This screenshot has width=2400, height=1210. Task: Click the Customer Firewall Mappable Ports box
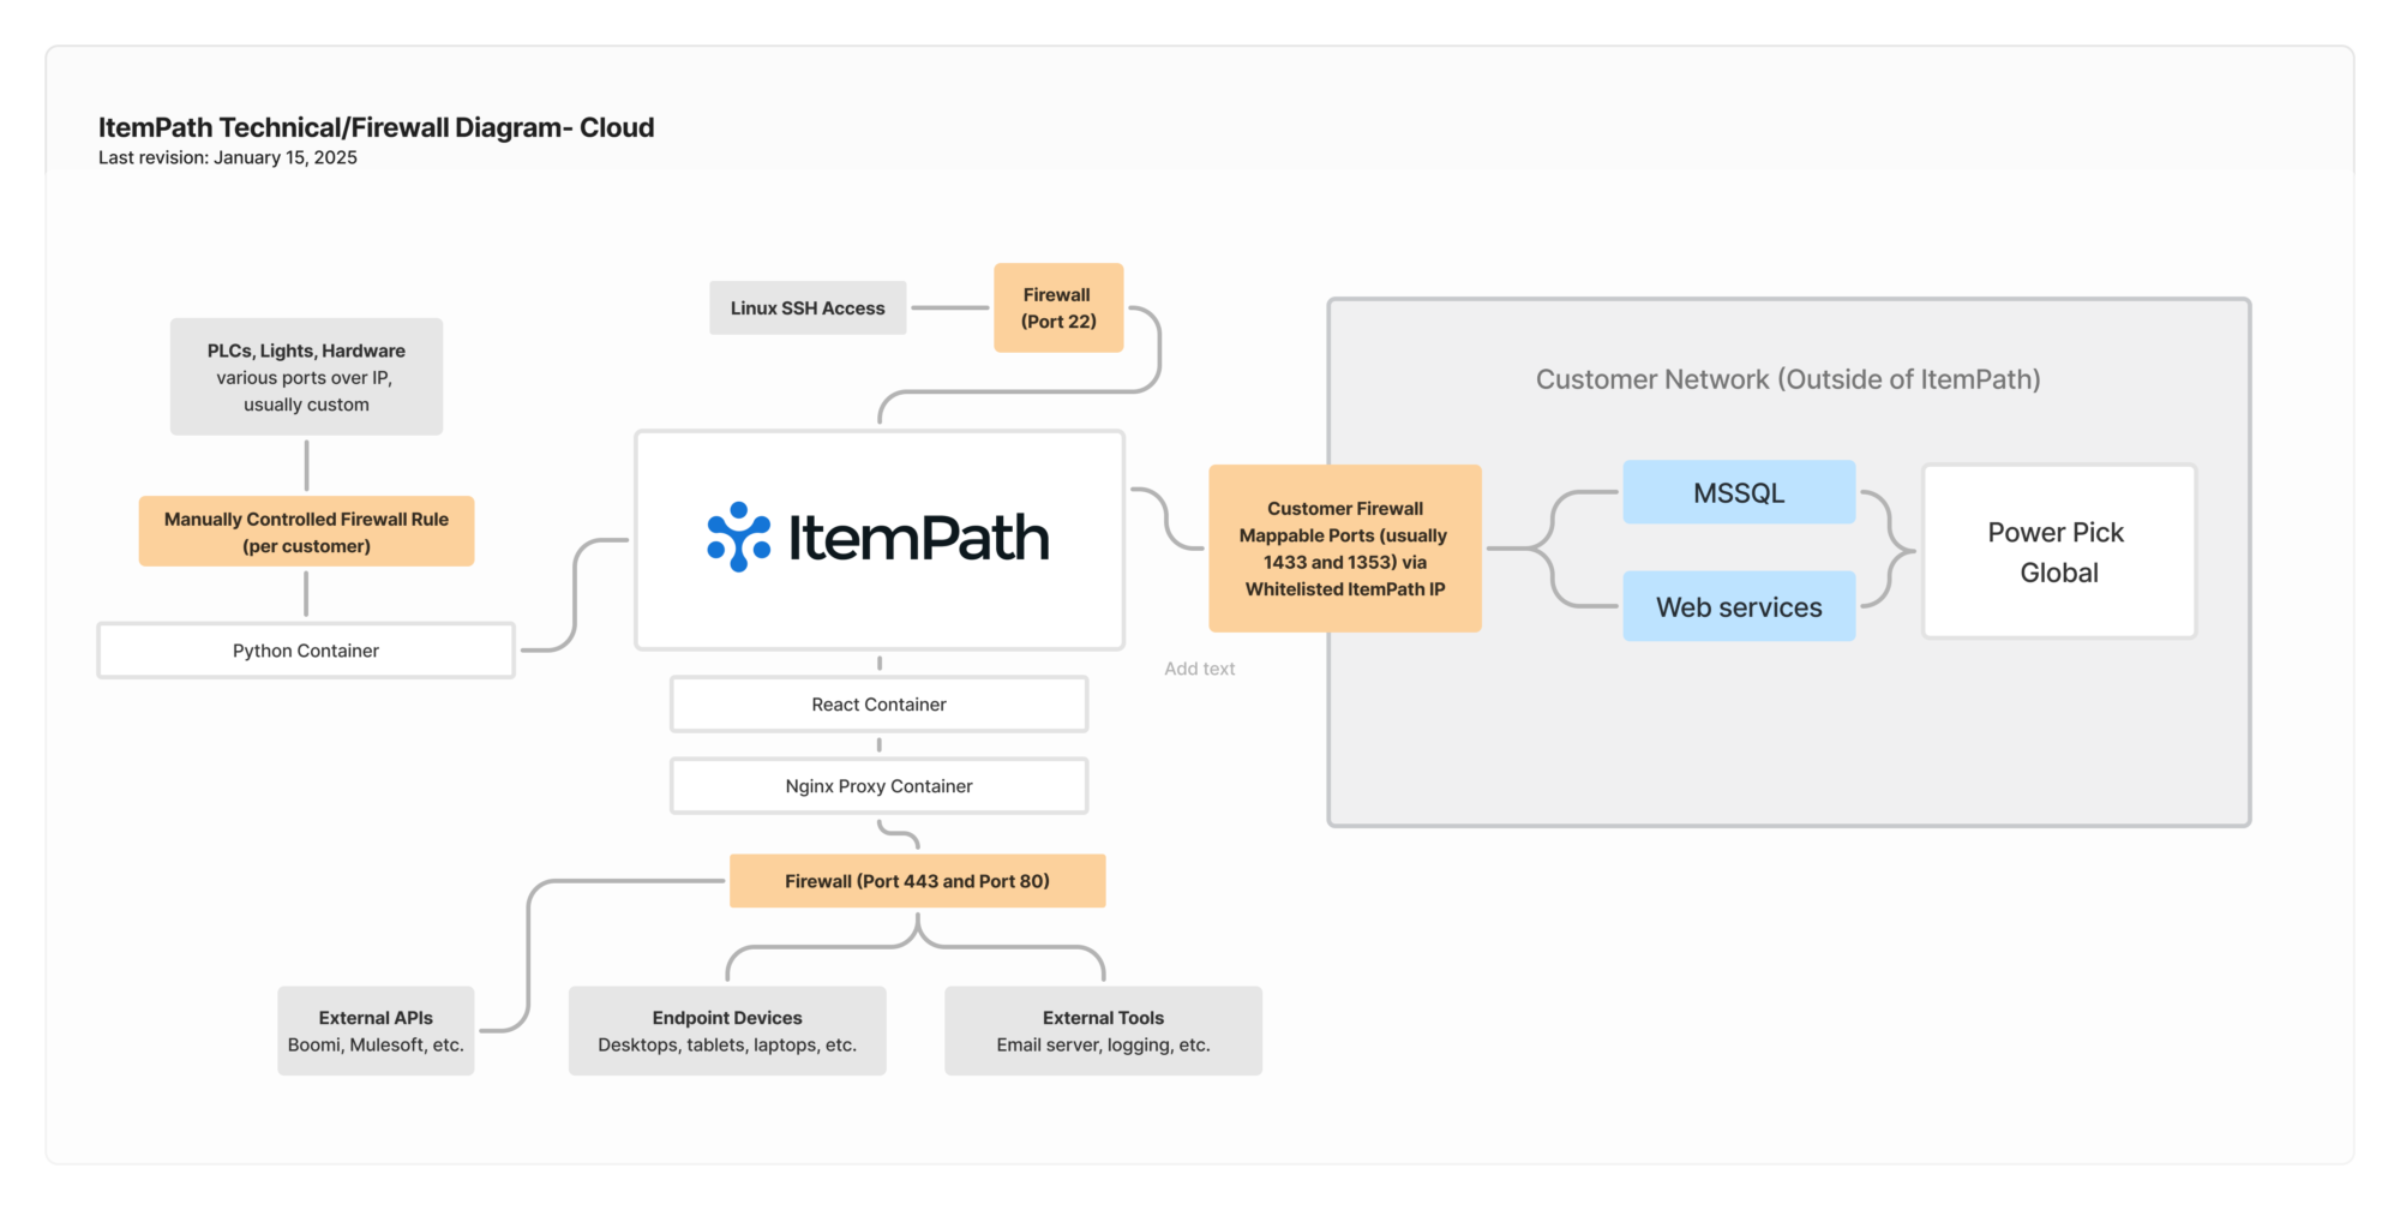point(1345,548)
